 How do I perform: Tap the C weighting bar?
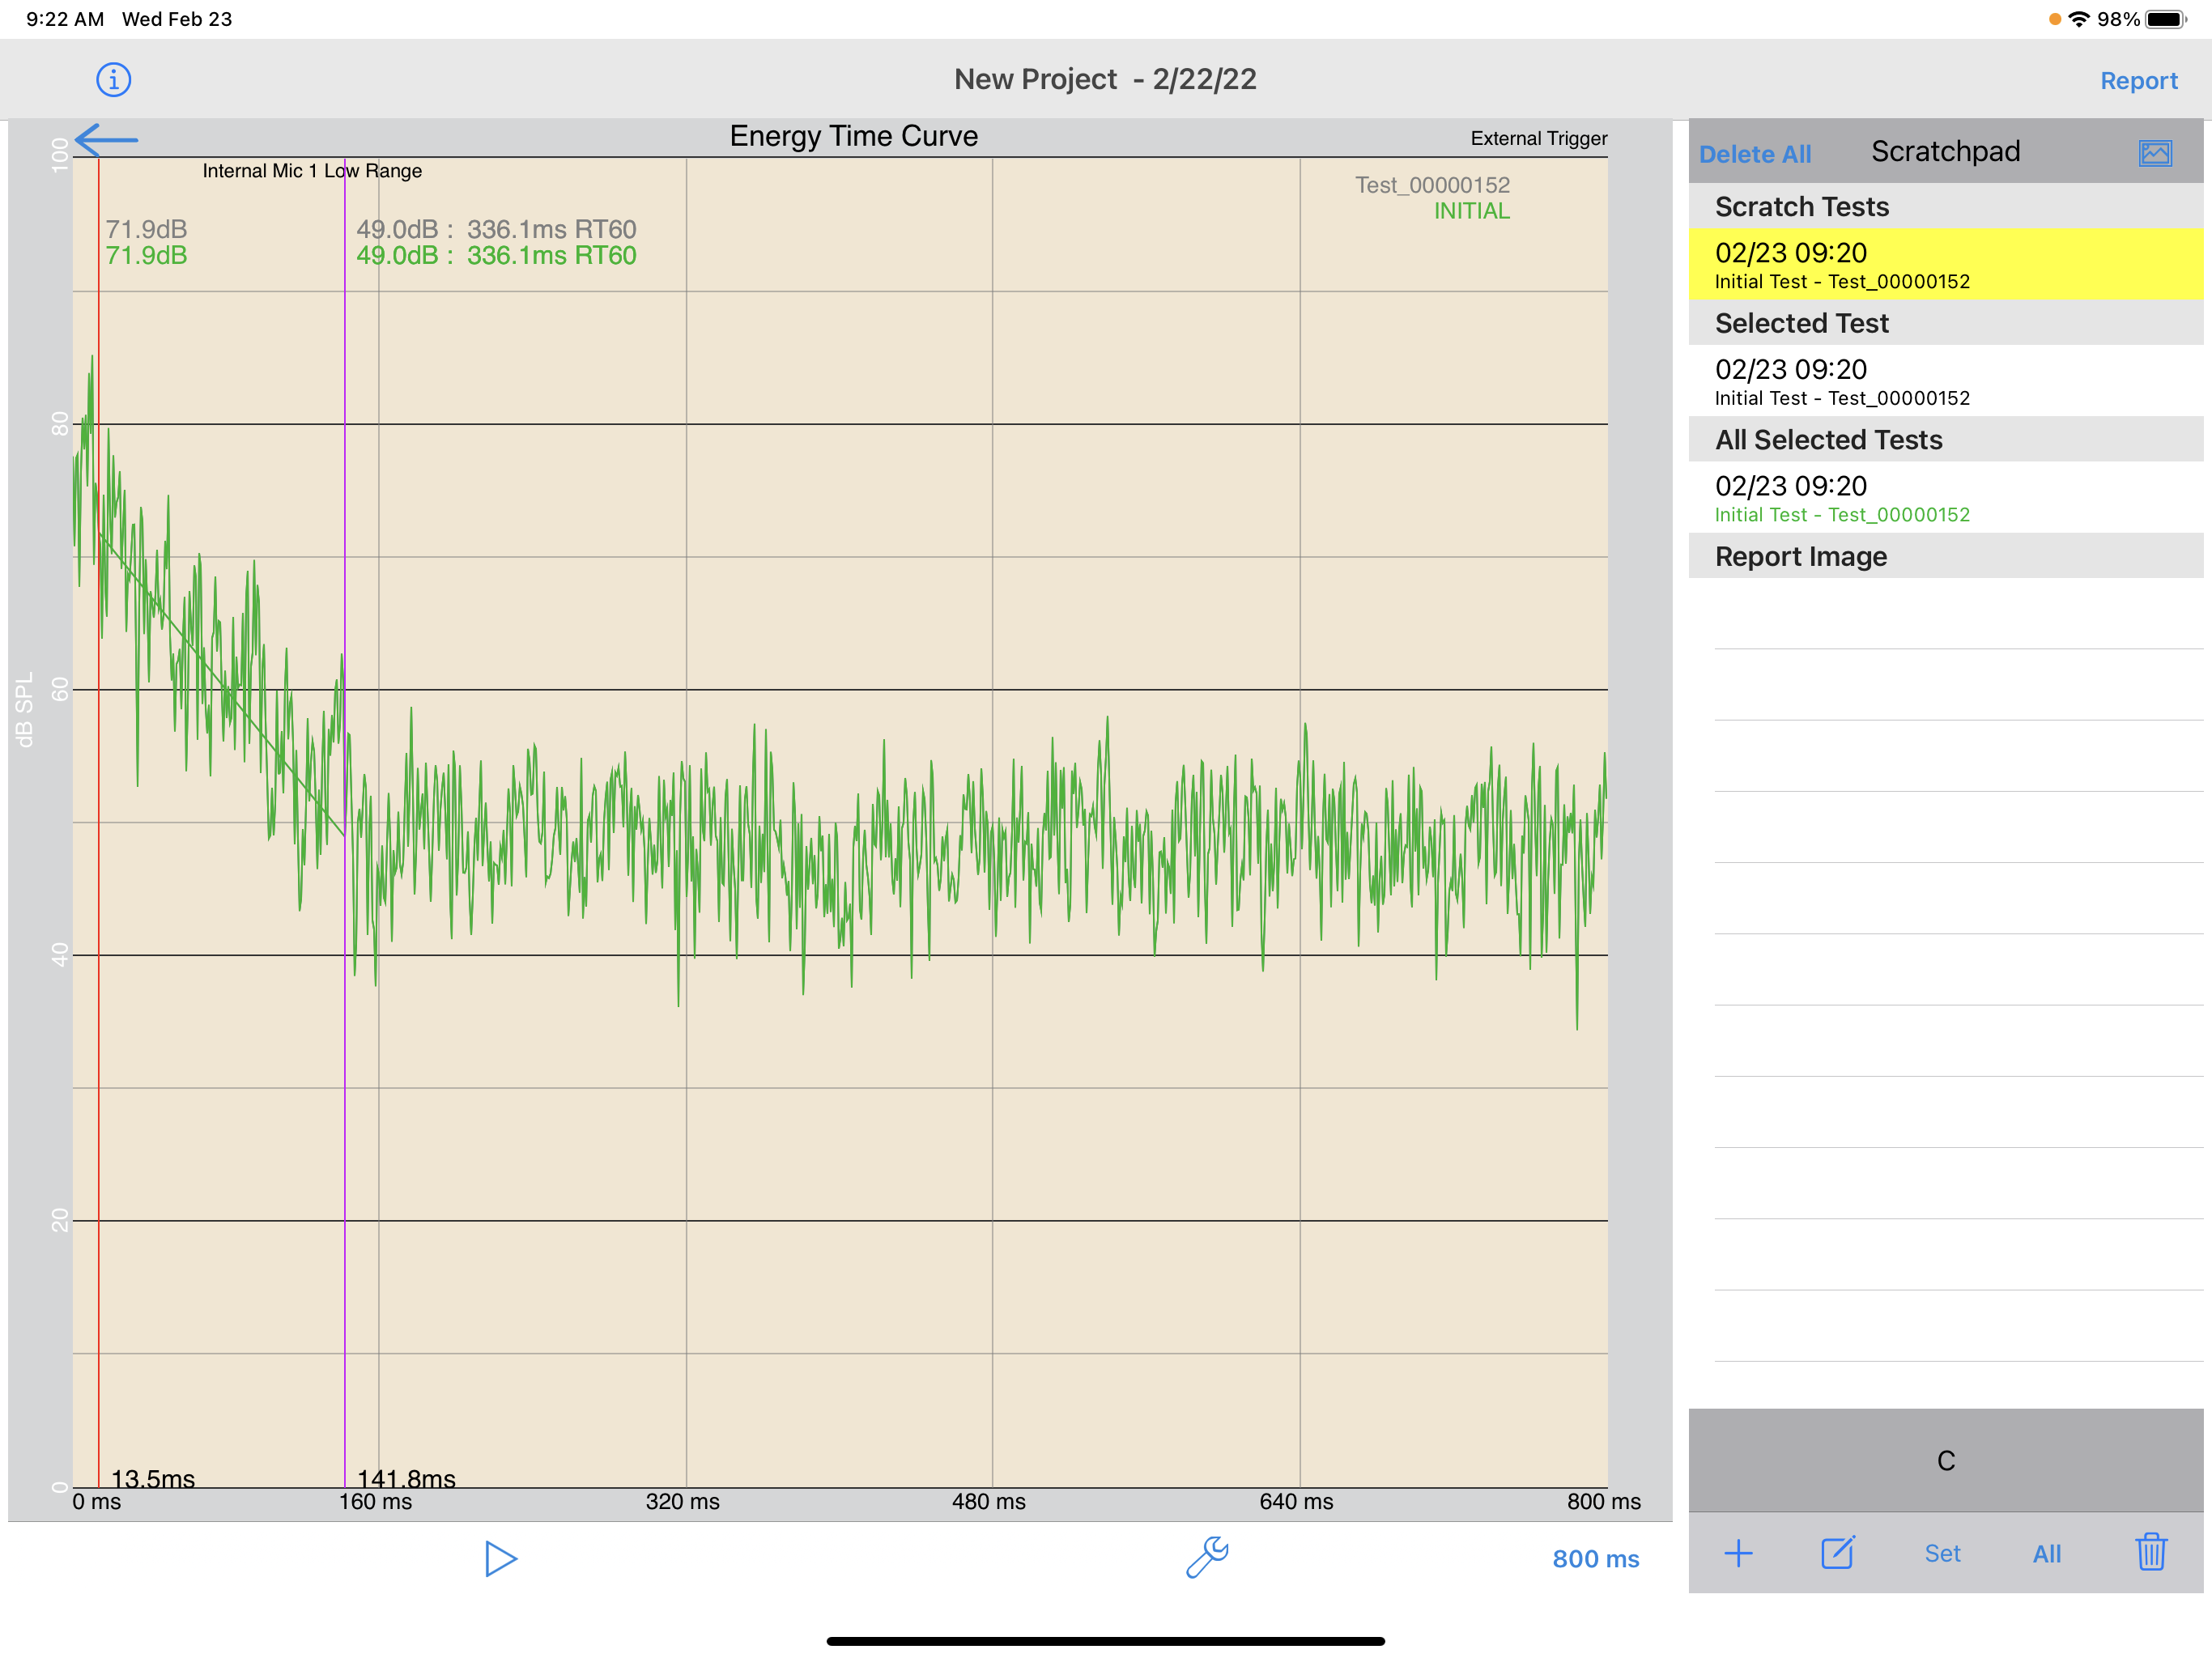tap(1945, 1460)
